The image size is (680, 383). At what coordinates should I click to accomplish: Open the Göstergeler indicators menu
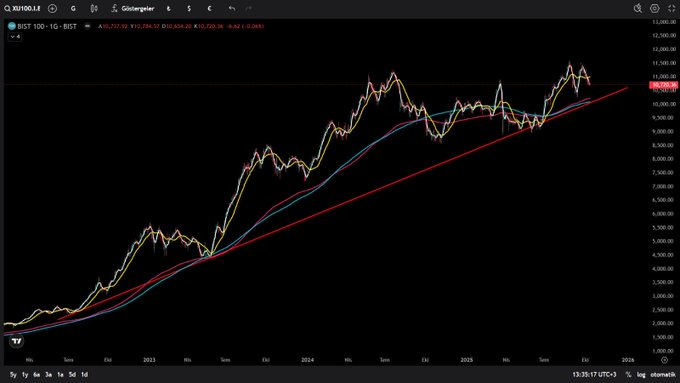pyautogui.click(x=133, y=8)
